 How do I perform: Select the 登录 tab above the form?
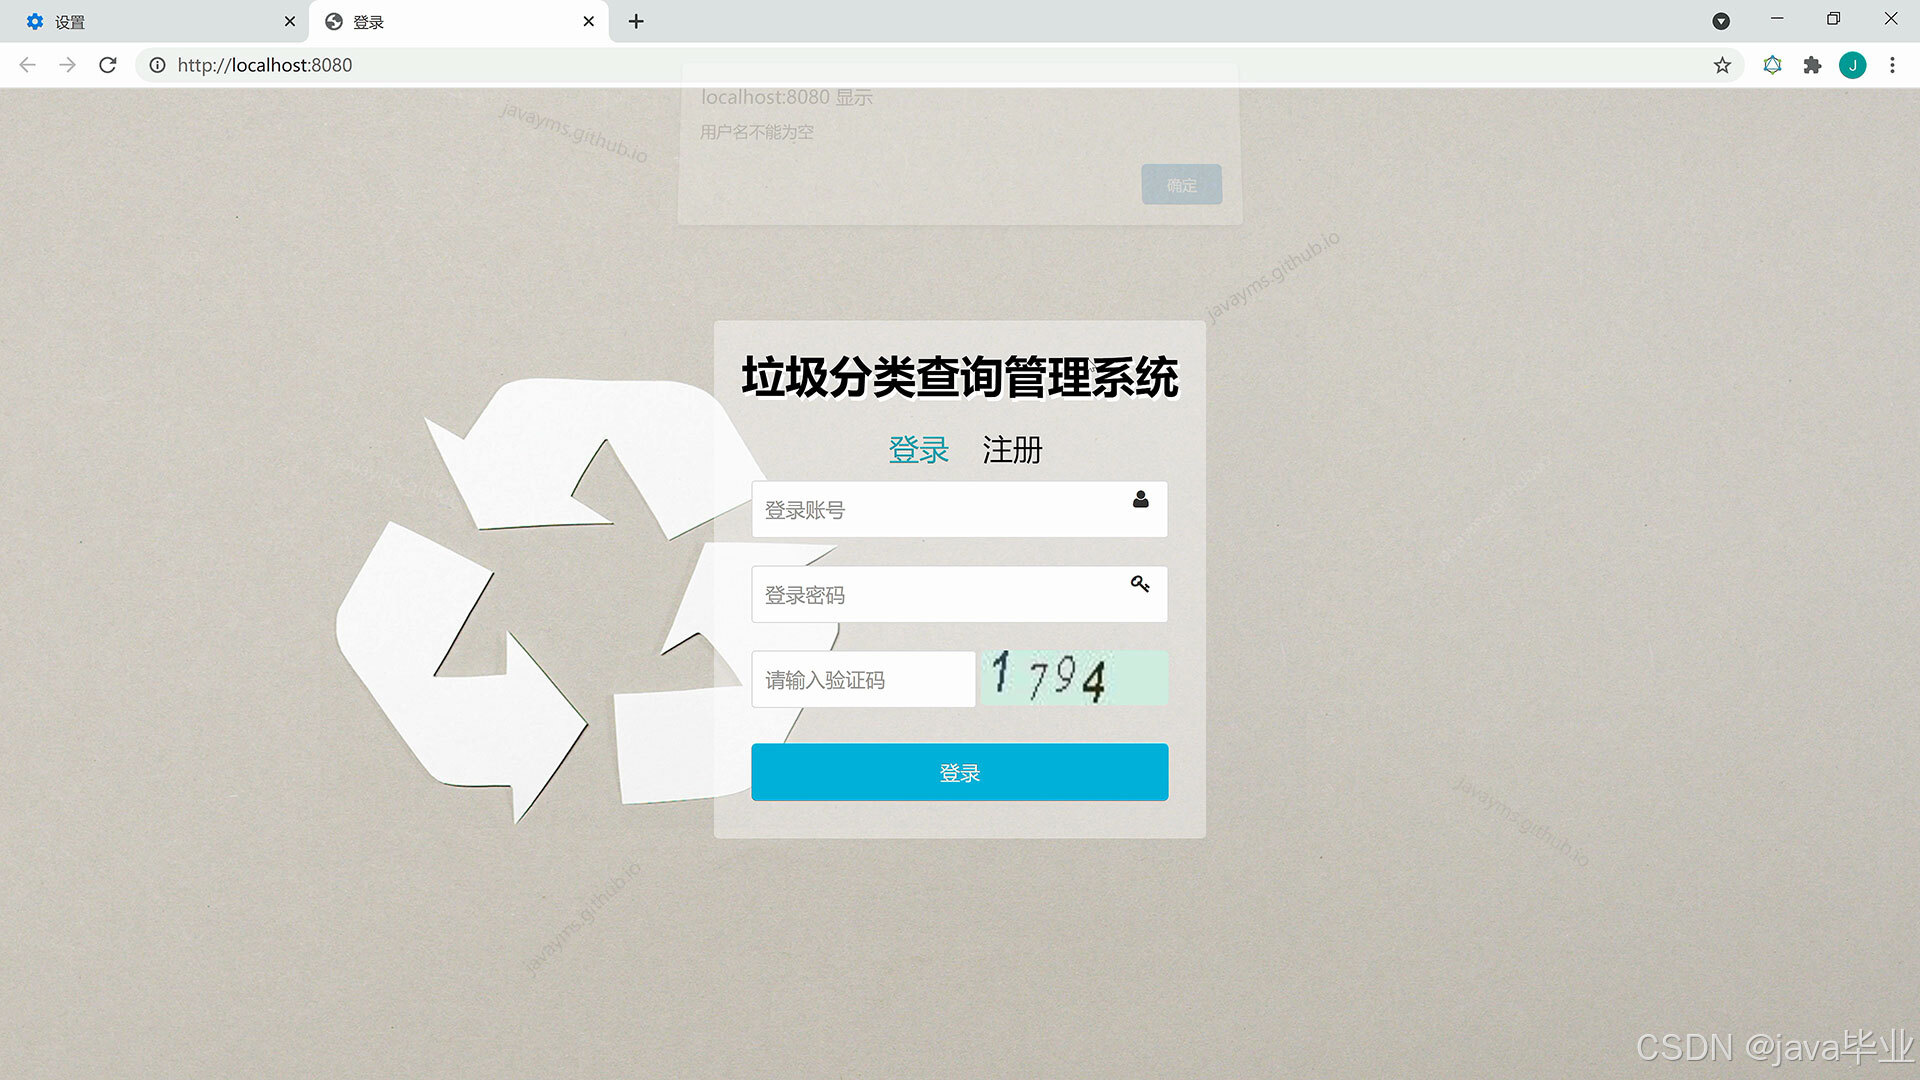pos(918,450)
